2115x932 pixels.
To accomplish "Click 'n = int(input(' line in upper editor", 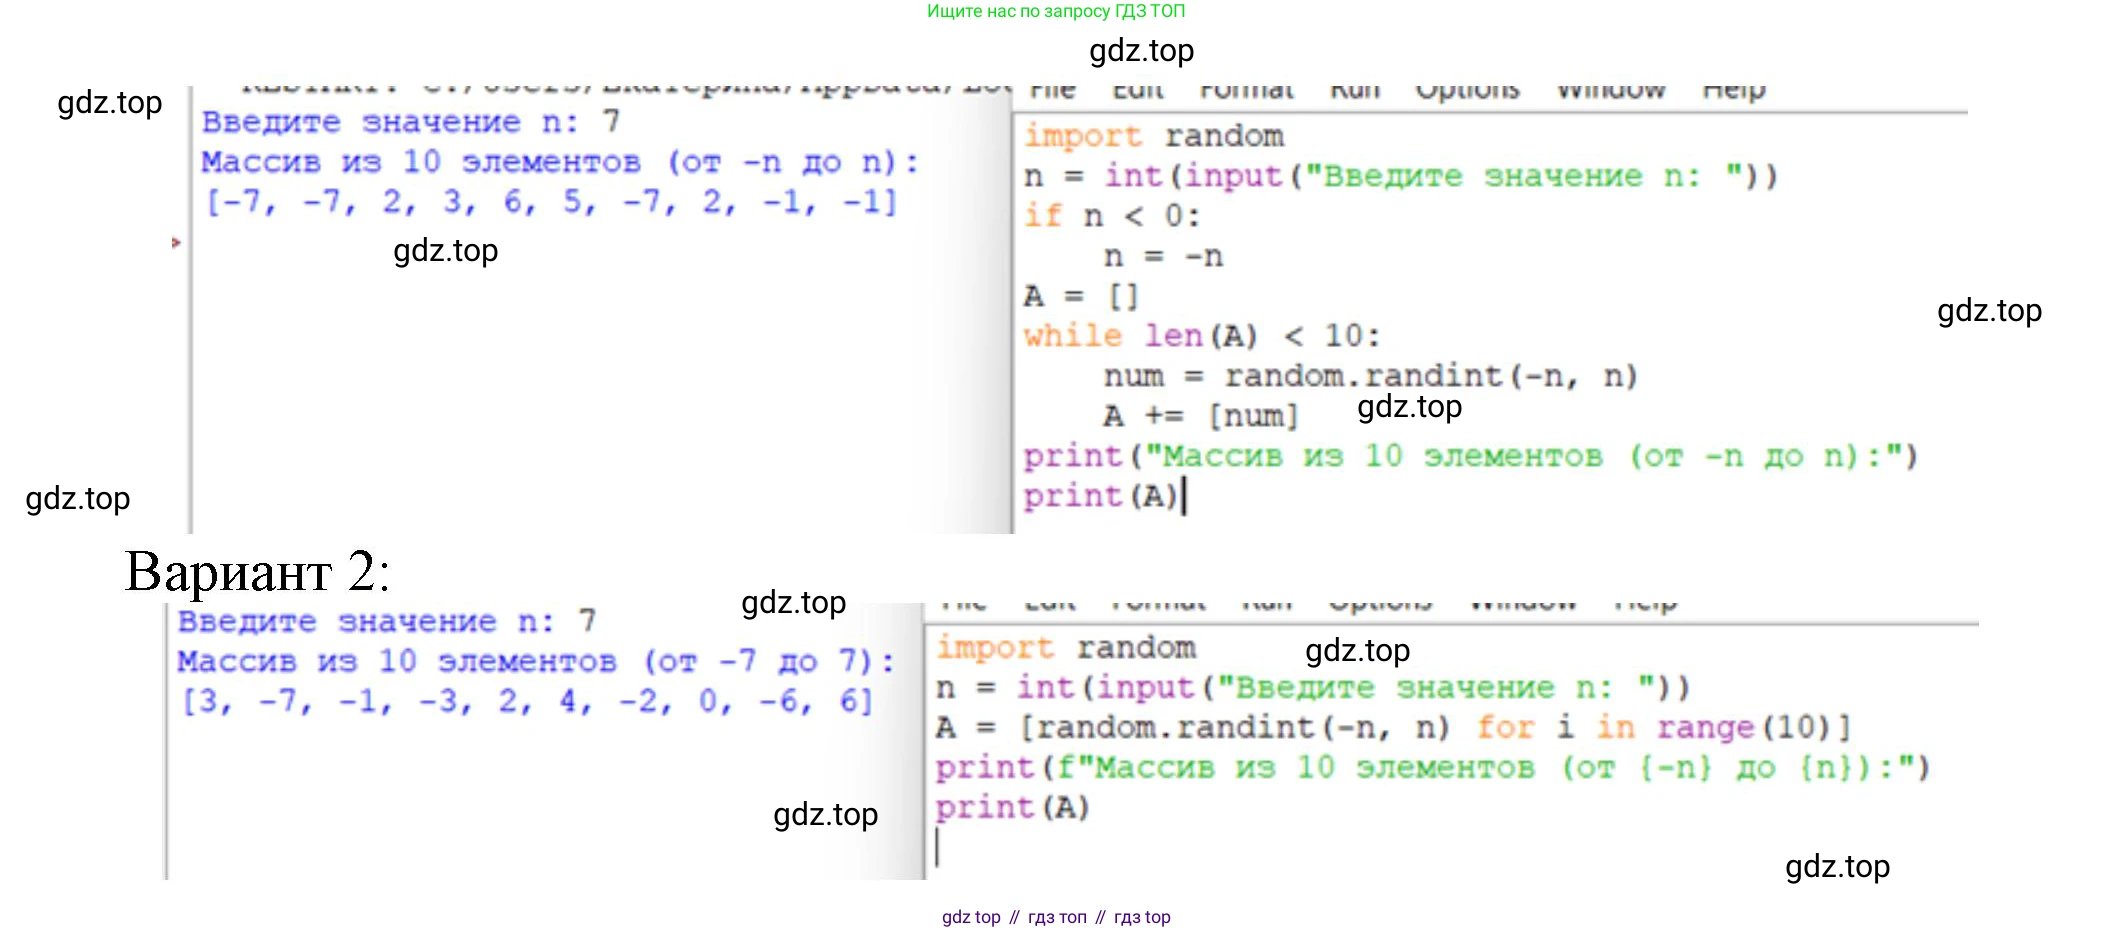I will point(1400,176).
